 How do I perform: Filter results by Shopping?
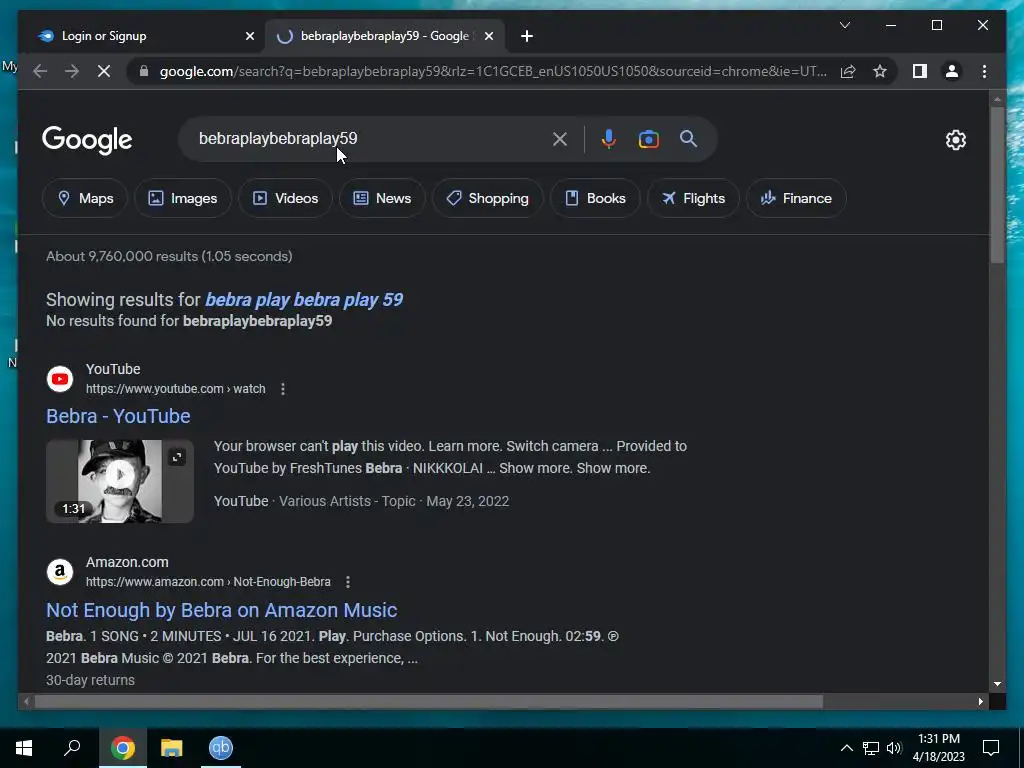click(487, 198)
